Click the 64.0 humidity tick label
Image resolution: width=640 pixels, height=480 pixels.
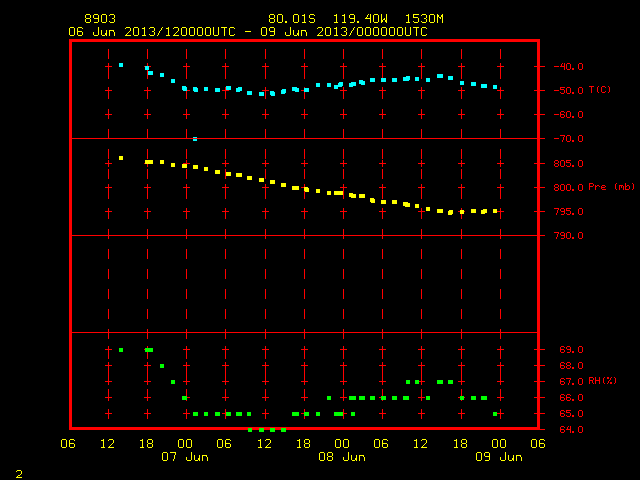[x=571, y=429]
